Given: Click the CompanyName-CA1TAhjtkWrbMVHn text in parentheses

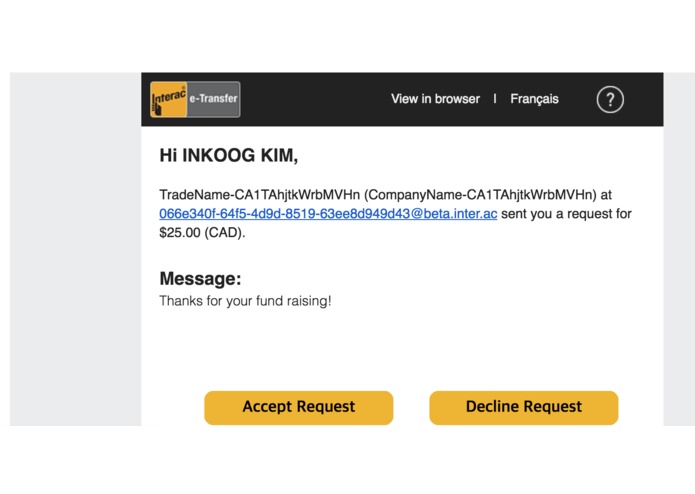Looking at the screenshot, I should pos(480,195).
